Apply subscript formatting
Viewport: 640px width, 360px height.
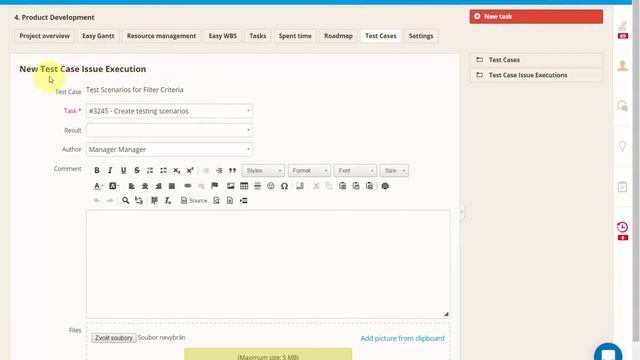177,170
